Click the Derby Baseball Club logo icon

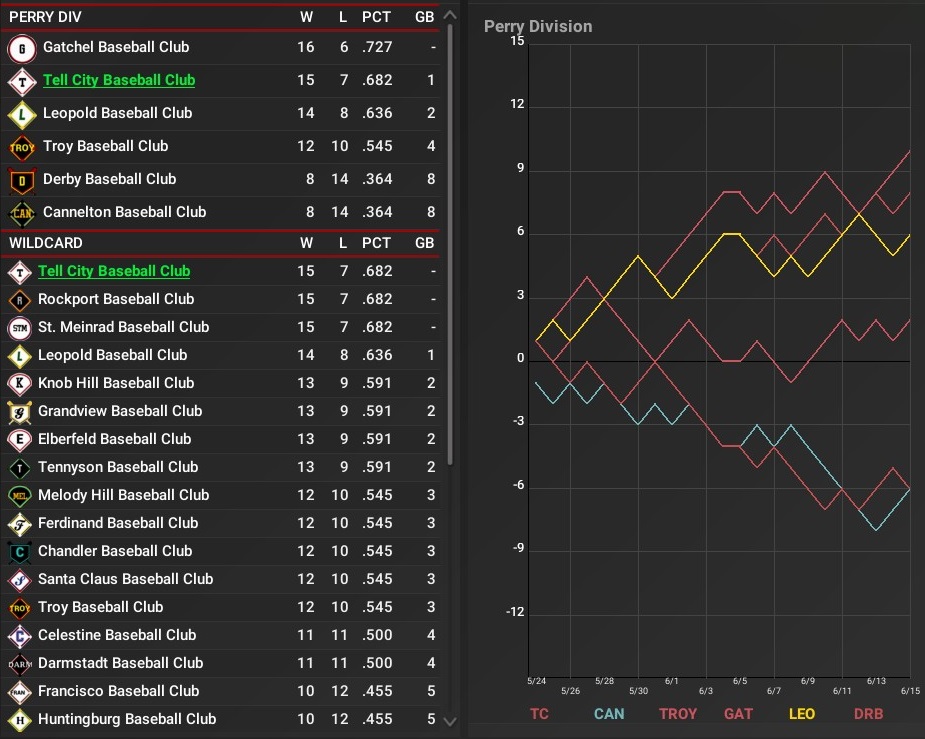point(22,180)
